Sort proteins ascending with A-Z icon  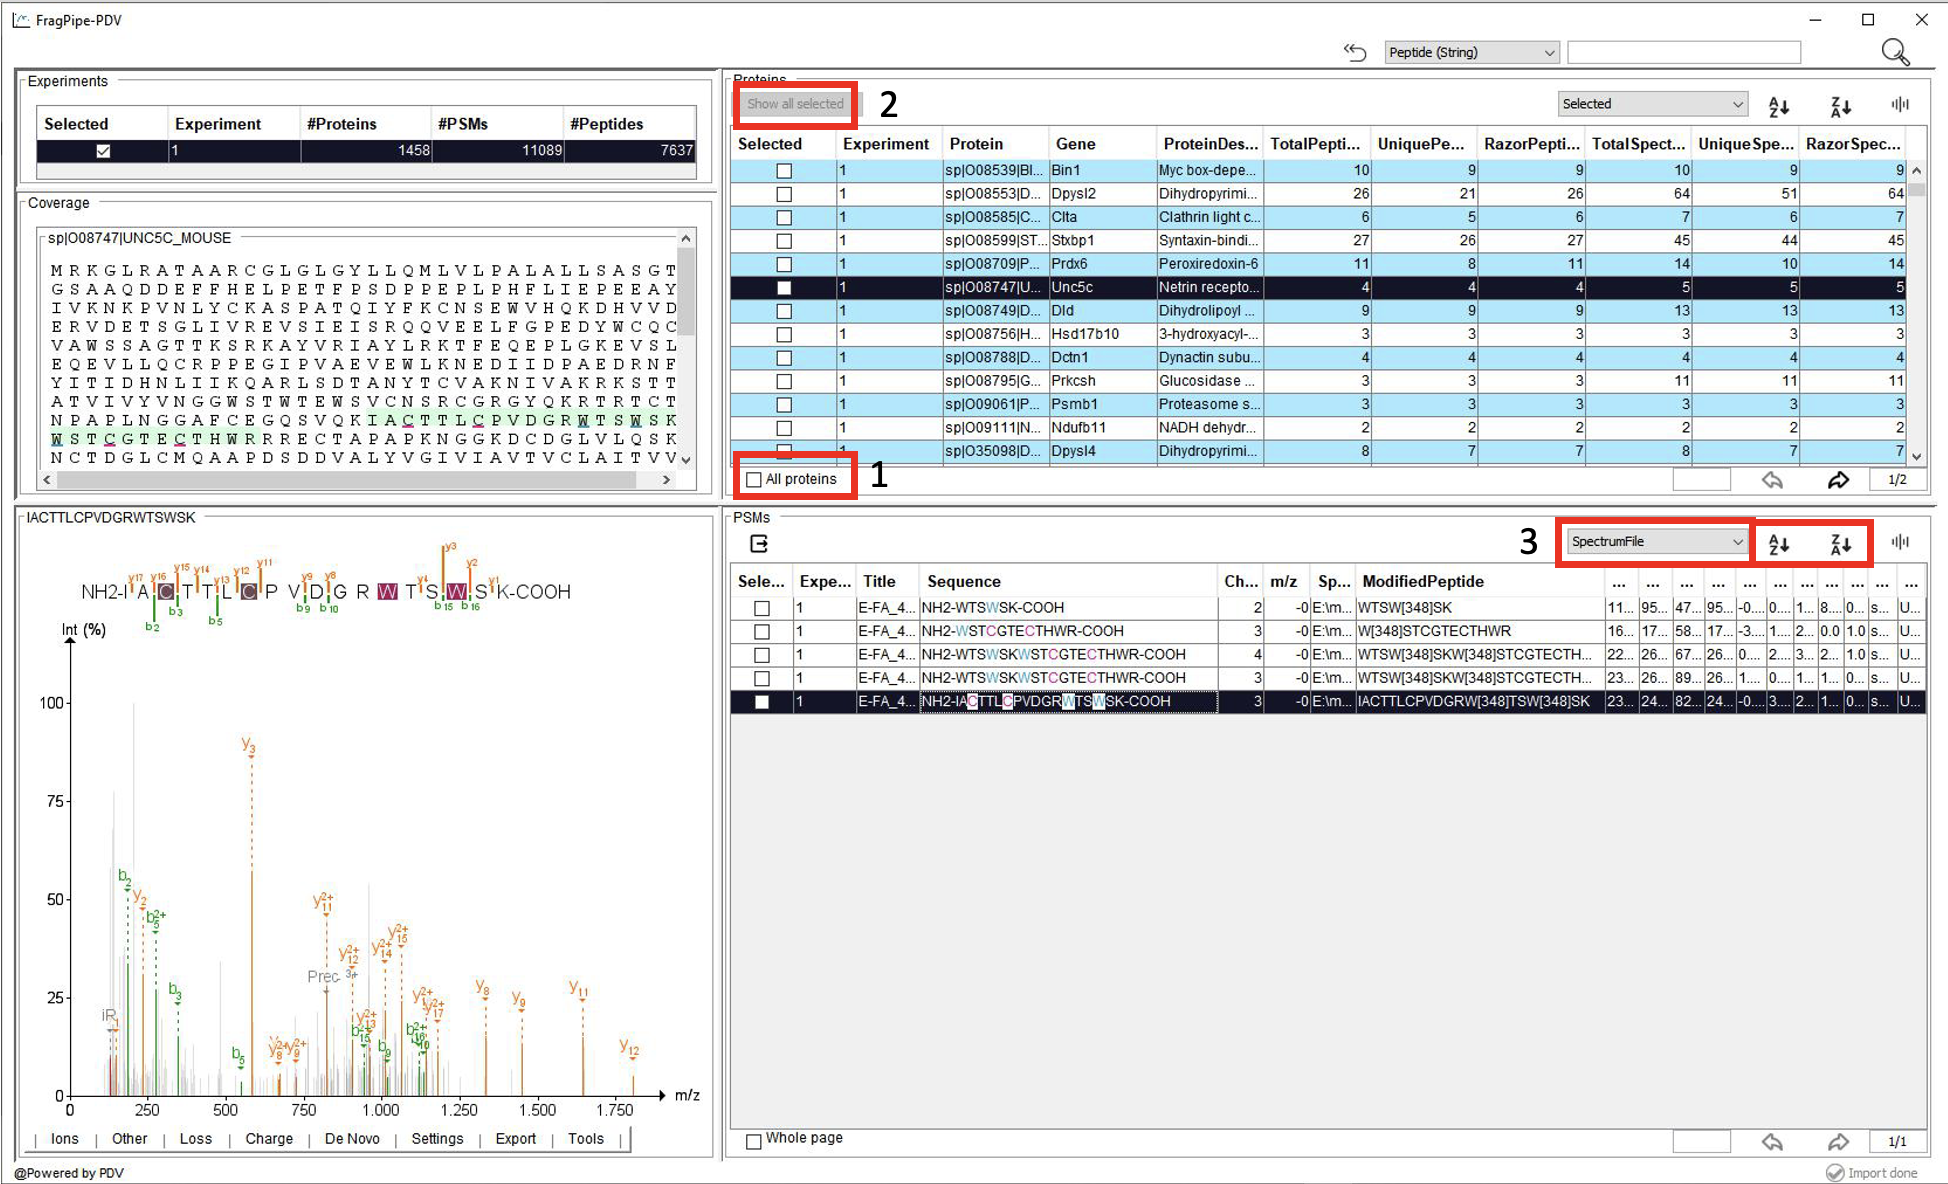point(1778,105)
